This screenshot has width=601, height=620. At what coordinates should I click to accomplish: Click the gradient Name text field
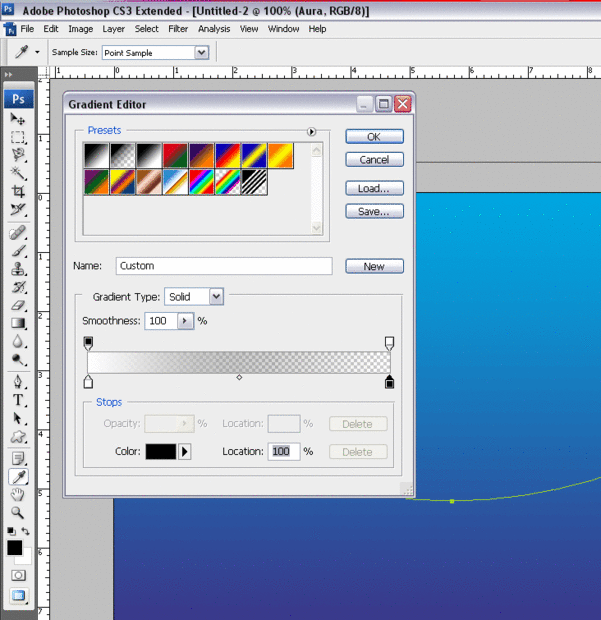pyautogui.click(x=223, y=266)
